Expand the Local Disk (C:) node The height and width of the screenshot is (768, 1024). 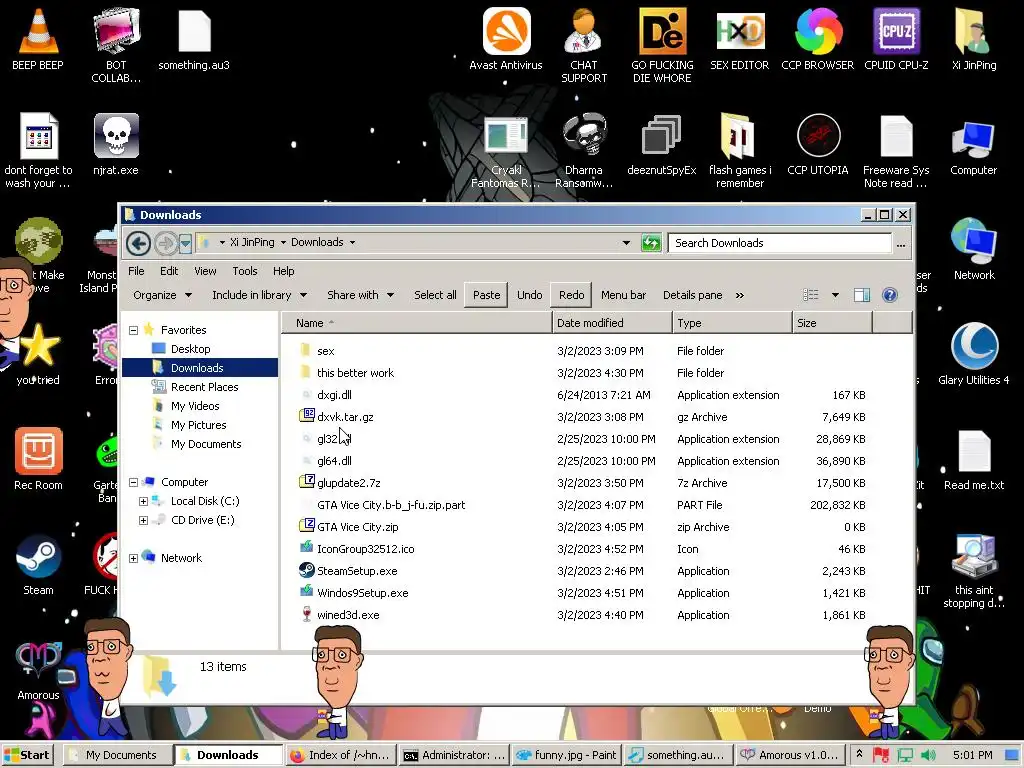(143, 502)
